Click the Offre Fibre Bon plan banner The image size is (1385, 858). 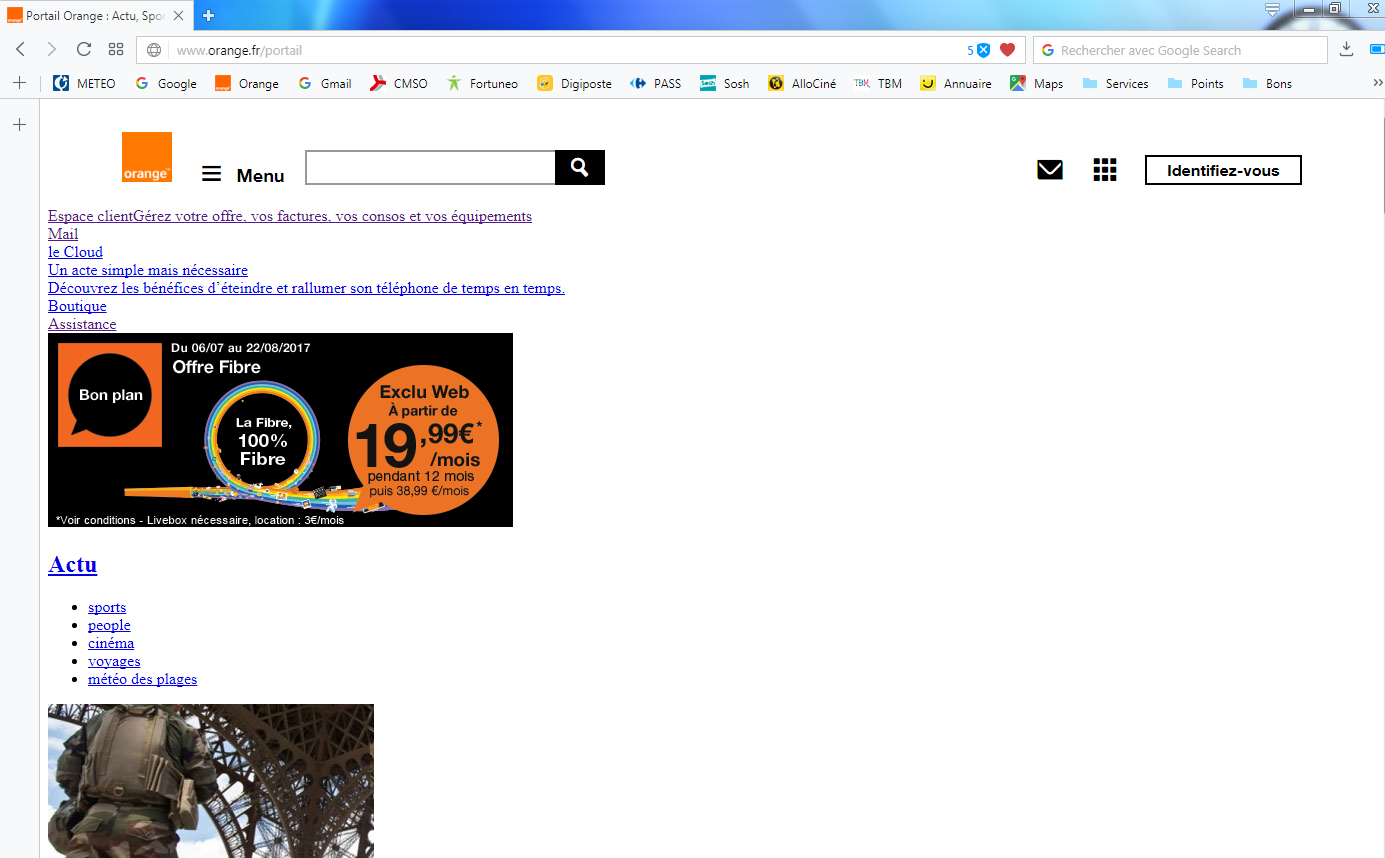pyautogui.click(x=280, y=430)
